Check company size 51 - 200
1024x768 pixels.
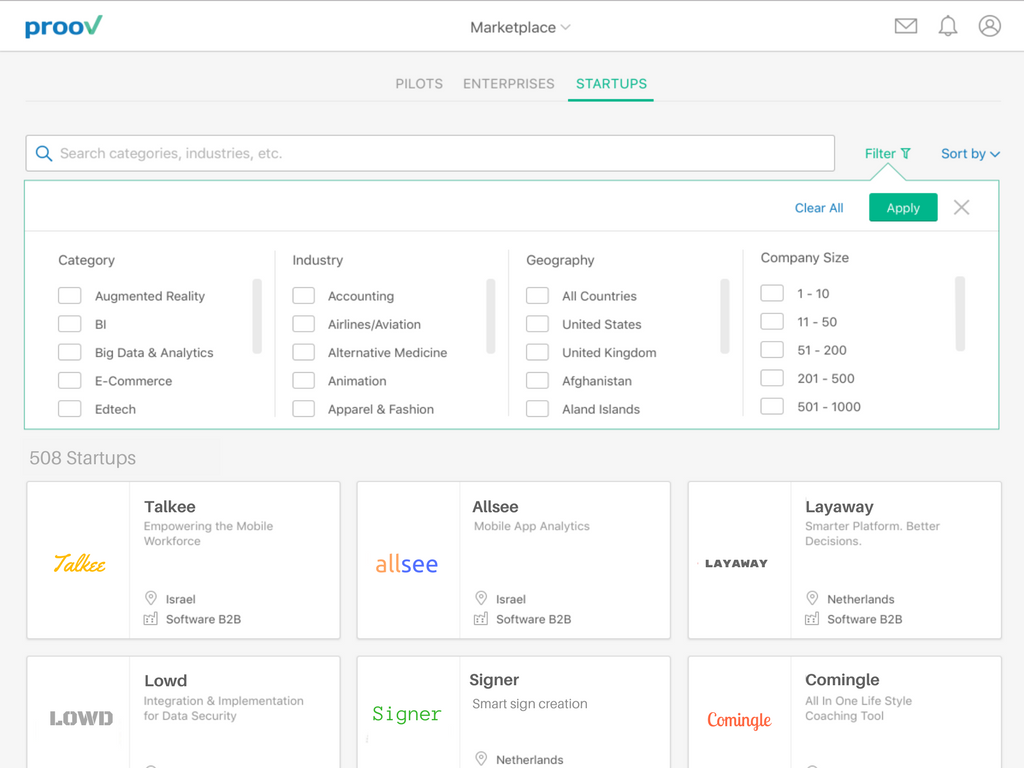click(x=772, y=350)
